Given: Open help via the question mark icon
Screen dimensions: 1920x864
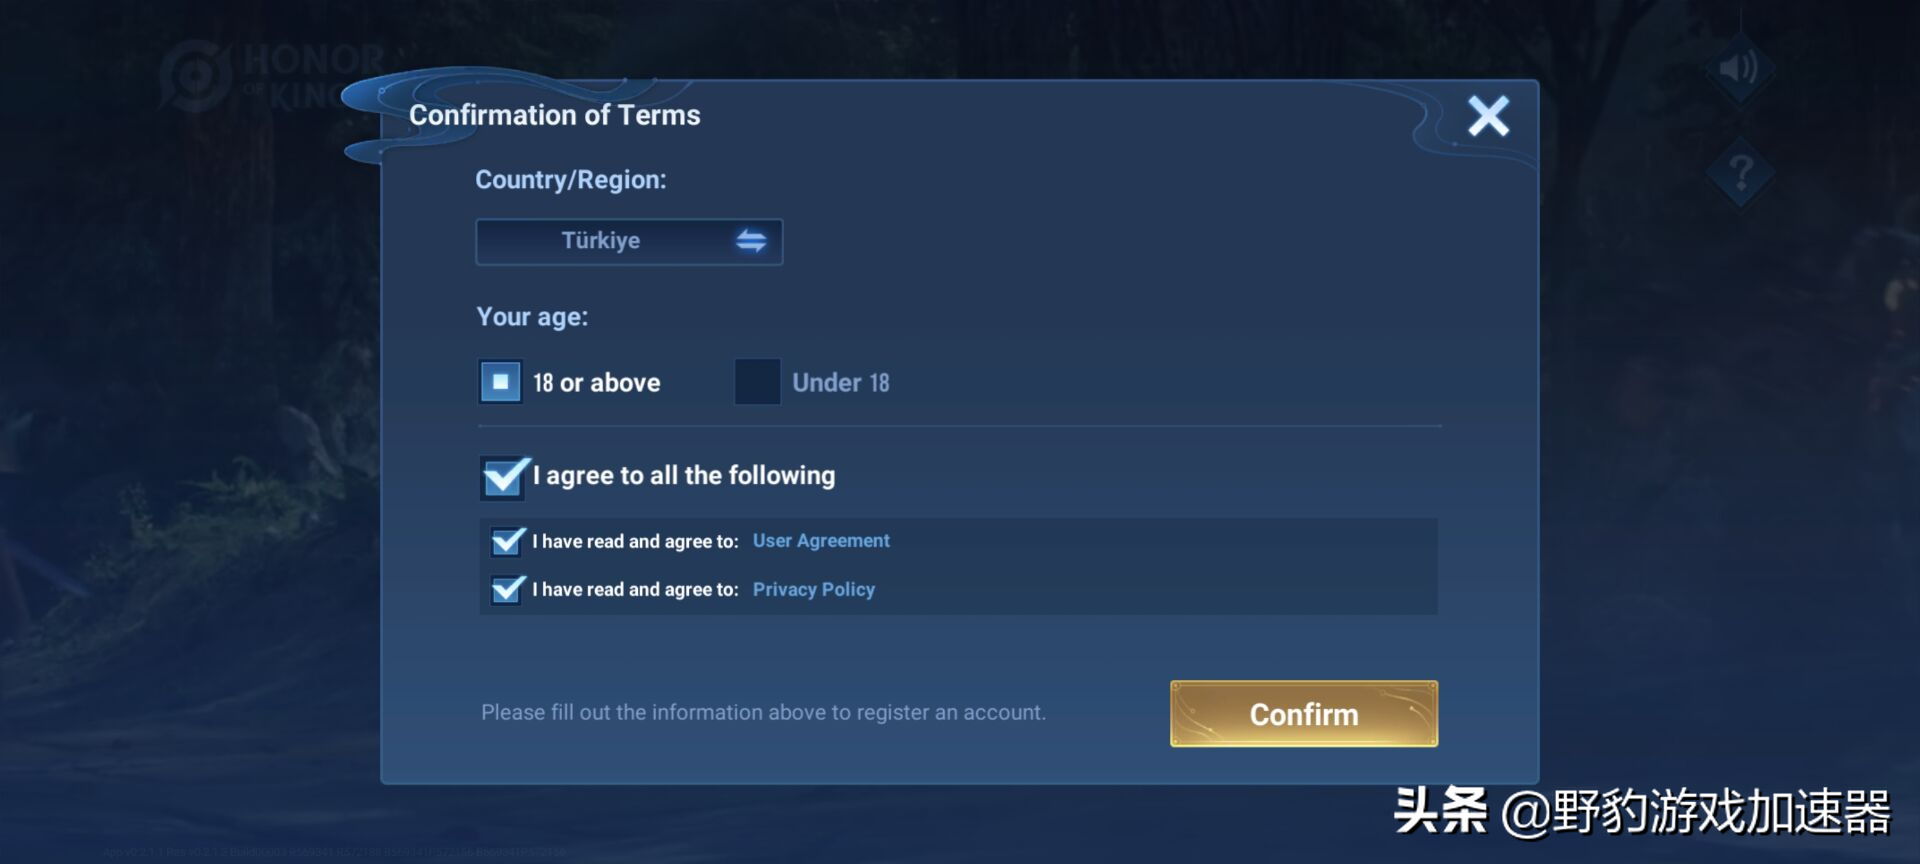Looking at the screenshot, I should (1740, 173).
